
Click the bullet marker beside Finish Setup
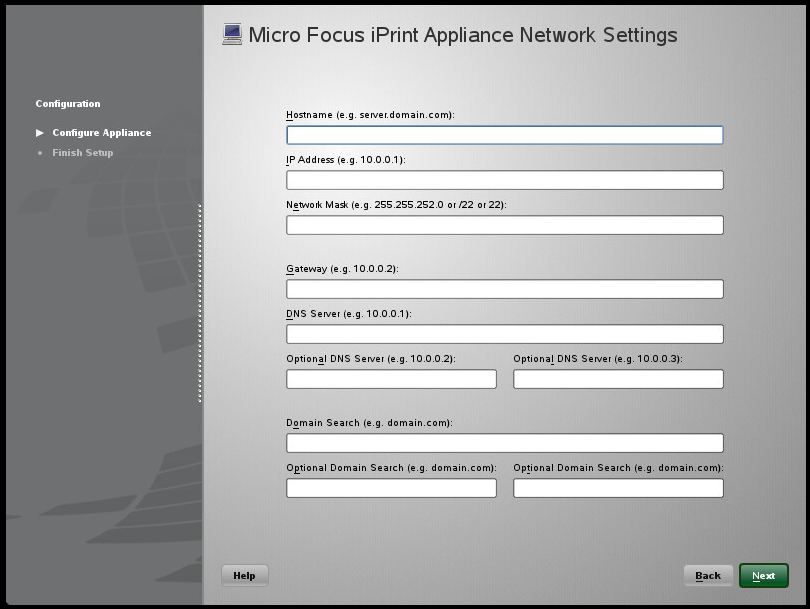pyautogui.click(x=40, y=153)
